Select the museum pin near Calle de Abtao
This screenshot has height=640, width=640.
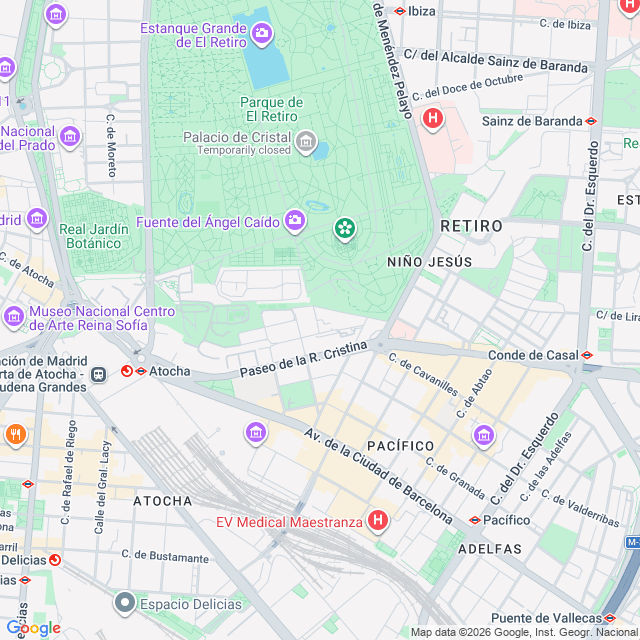[484, 436]
